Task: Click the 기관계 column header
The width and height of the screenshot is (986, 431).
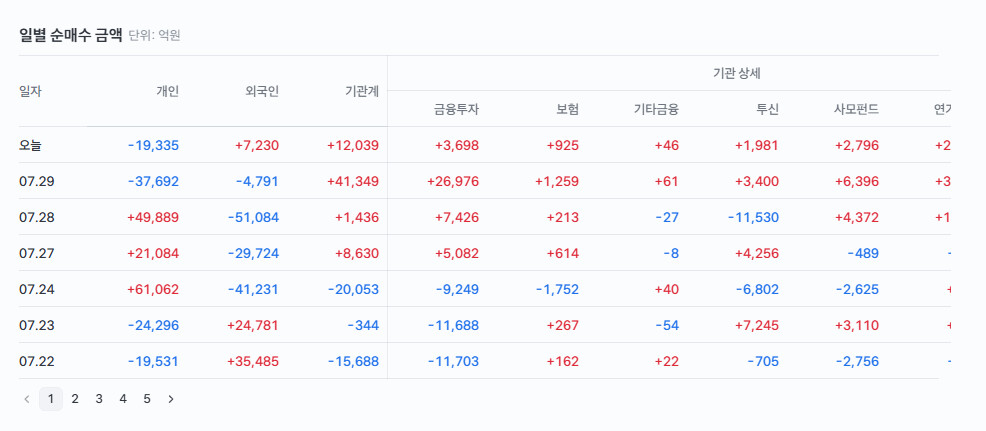Action: pos(362,91)
